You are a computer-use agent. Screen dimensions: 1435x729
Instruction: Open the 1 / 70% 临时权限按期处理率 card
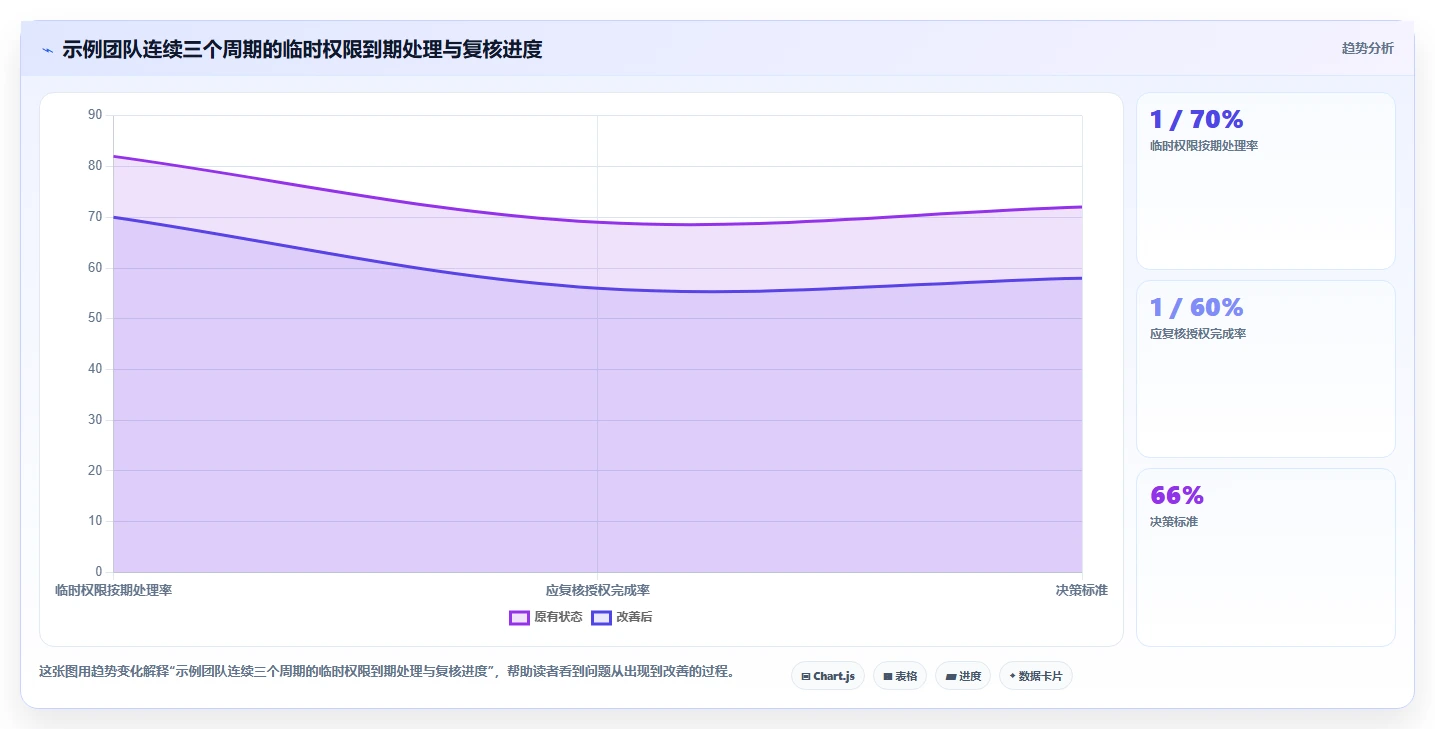tap(1265, 181)
